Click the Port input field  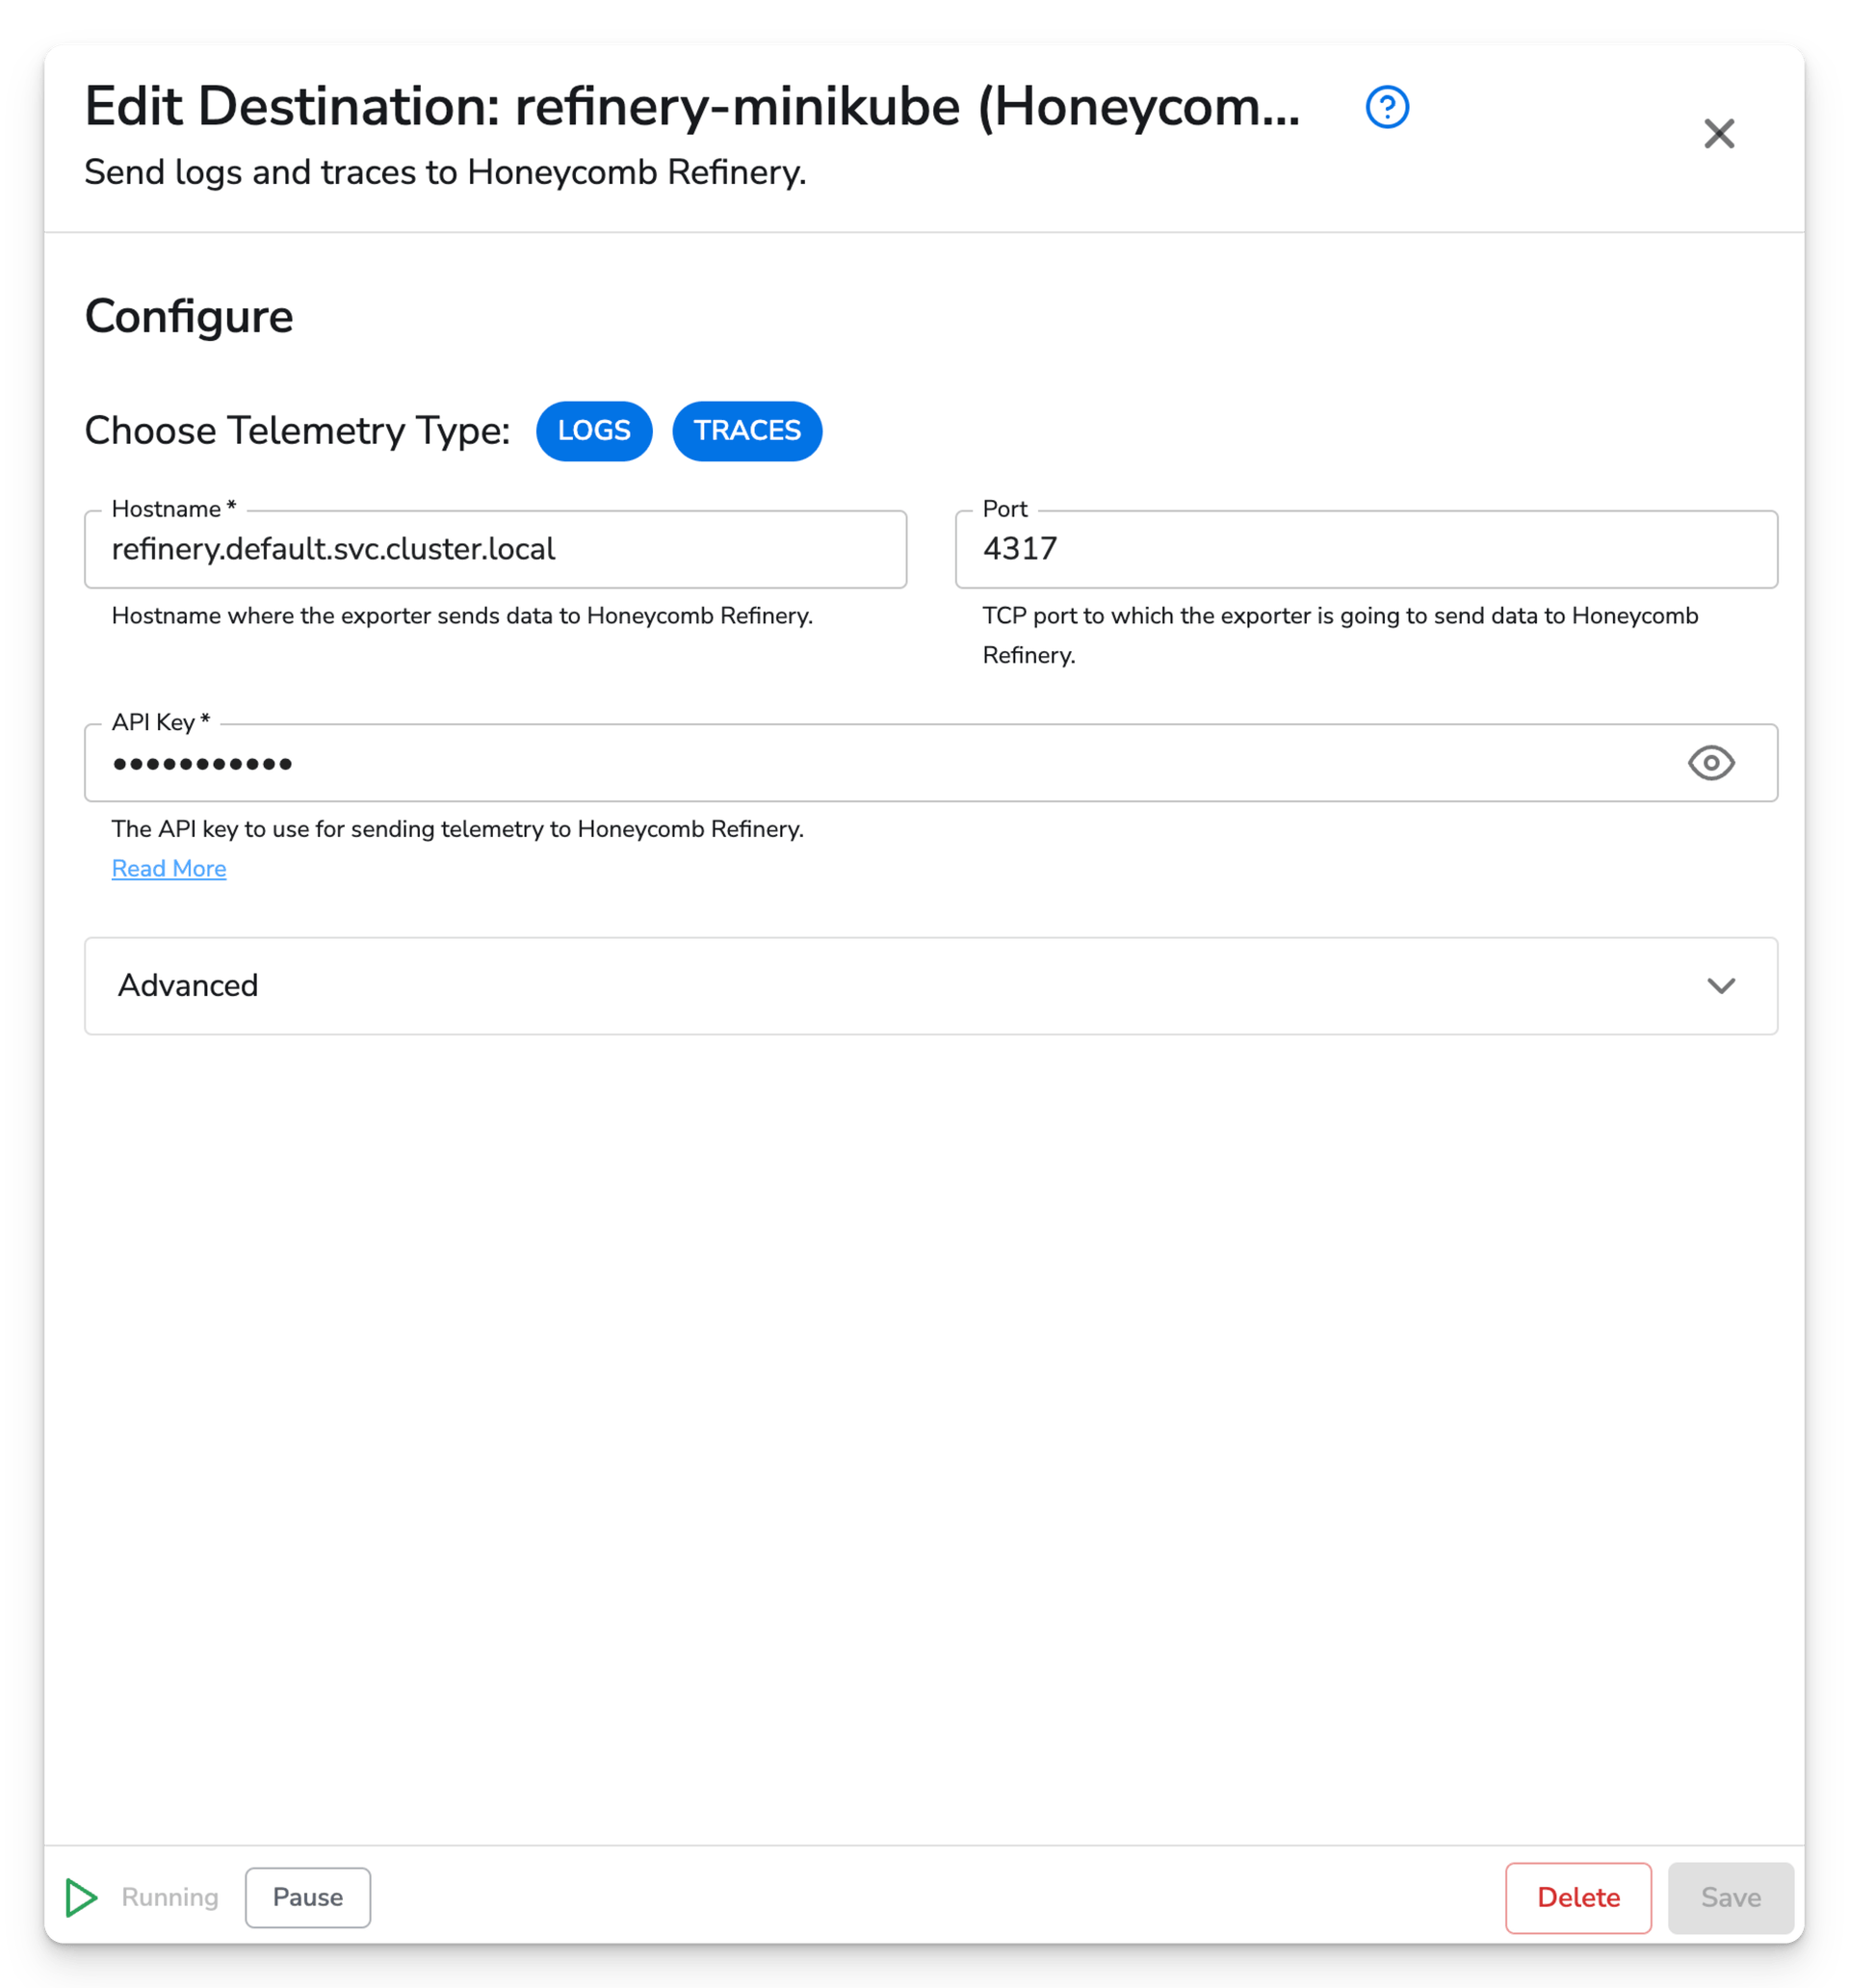tap(1366, 549)
